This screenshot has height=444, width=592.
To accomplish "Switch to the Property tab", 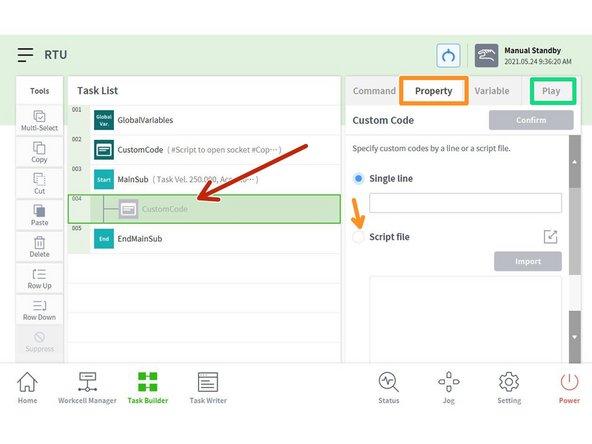I will tap(434, 91).
